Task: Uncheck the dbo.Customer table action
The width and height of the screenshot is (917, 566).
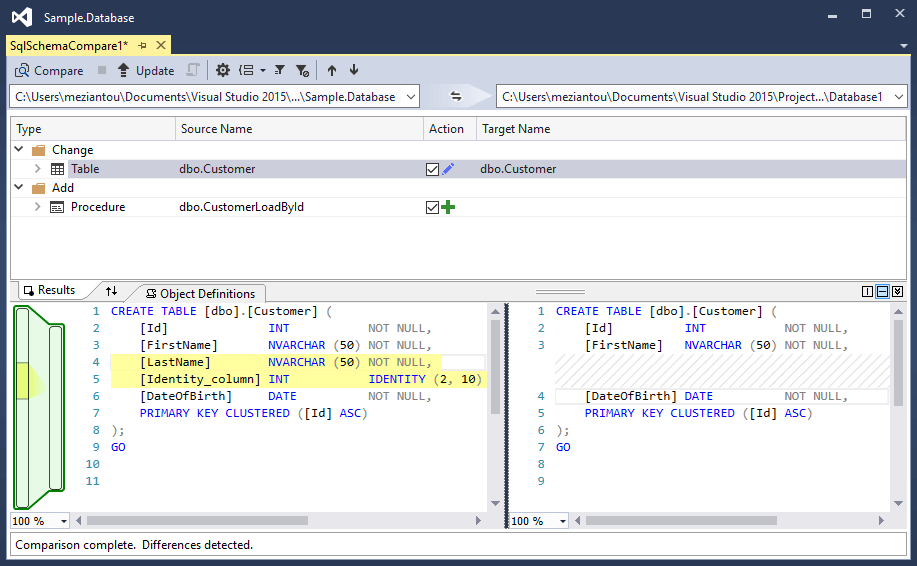Action: (432, 170)
